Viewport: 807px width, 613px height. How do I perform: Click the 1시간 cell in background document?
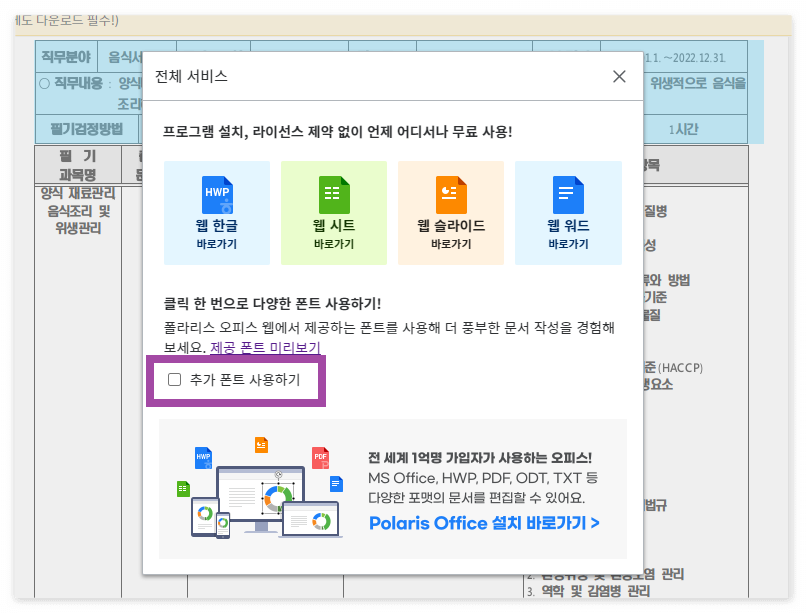click(x=683, y=129)
